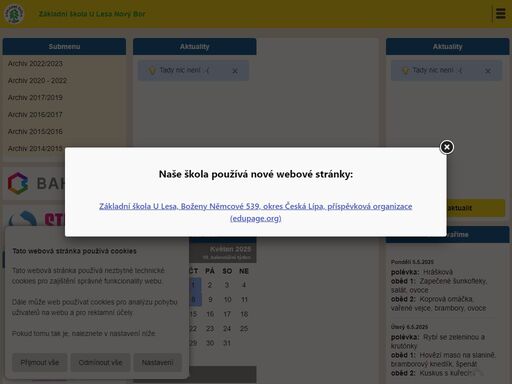Select calendar day 18

(244, 314)
